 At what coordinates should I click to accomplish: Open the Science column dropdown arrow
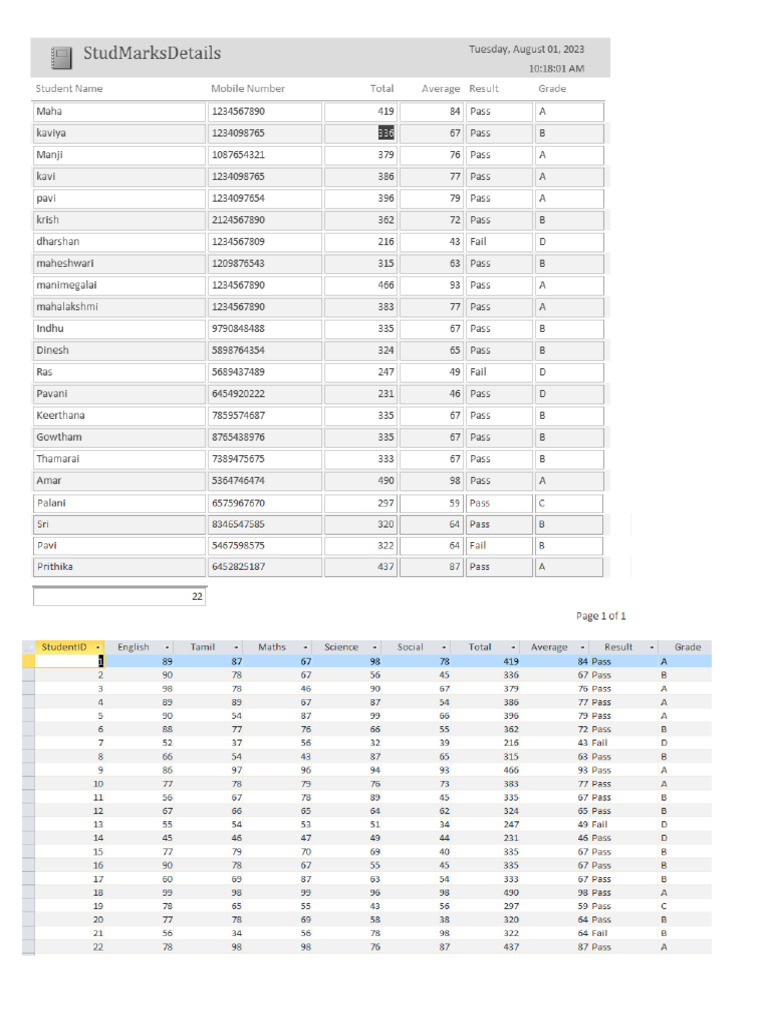pos(375,647)
